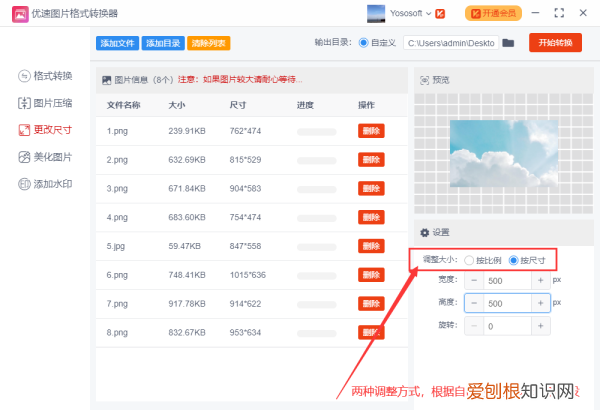Click the red icon beside Yososoft
Image resolution: width=600 pixels, height=410 pixels.
coord(440,14)
